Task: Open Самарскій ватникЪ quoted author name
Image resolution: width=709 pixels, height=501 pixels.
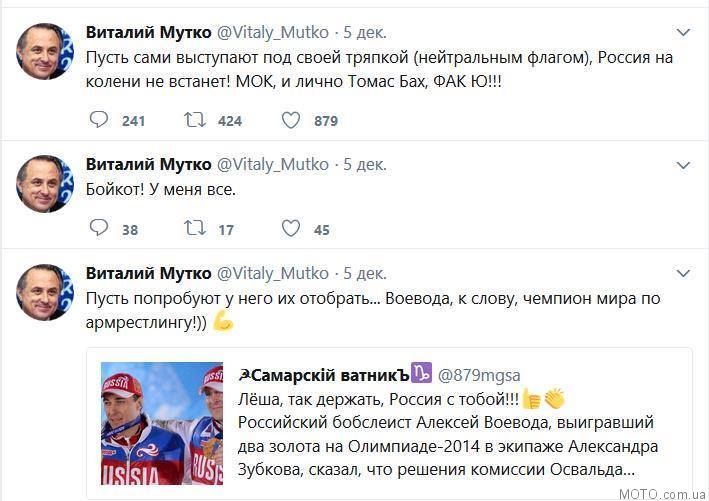Action: 324,375
